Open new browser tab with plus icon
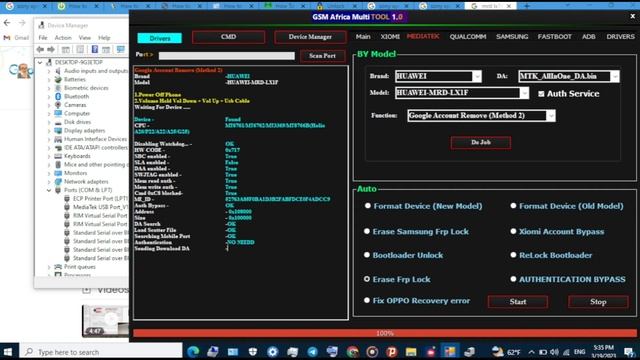This screenshot has height=360, width=640. point(527,6)
